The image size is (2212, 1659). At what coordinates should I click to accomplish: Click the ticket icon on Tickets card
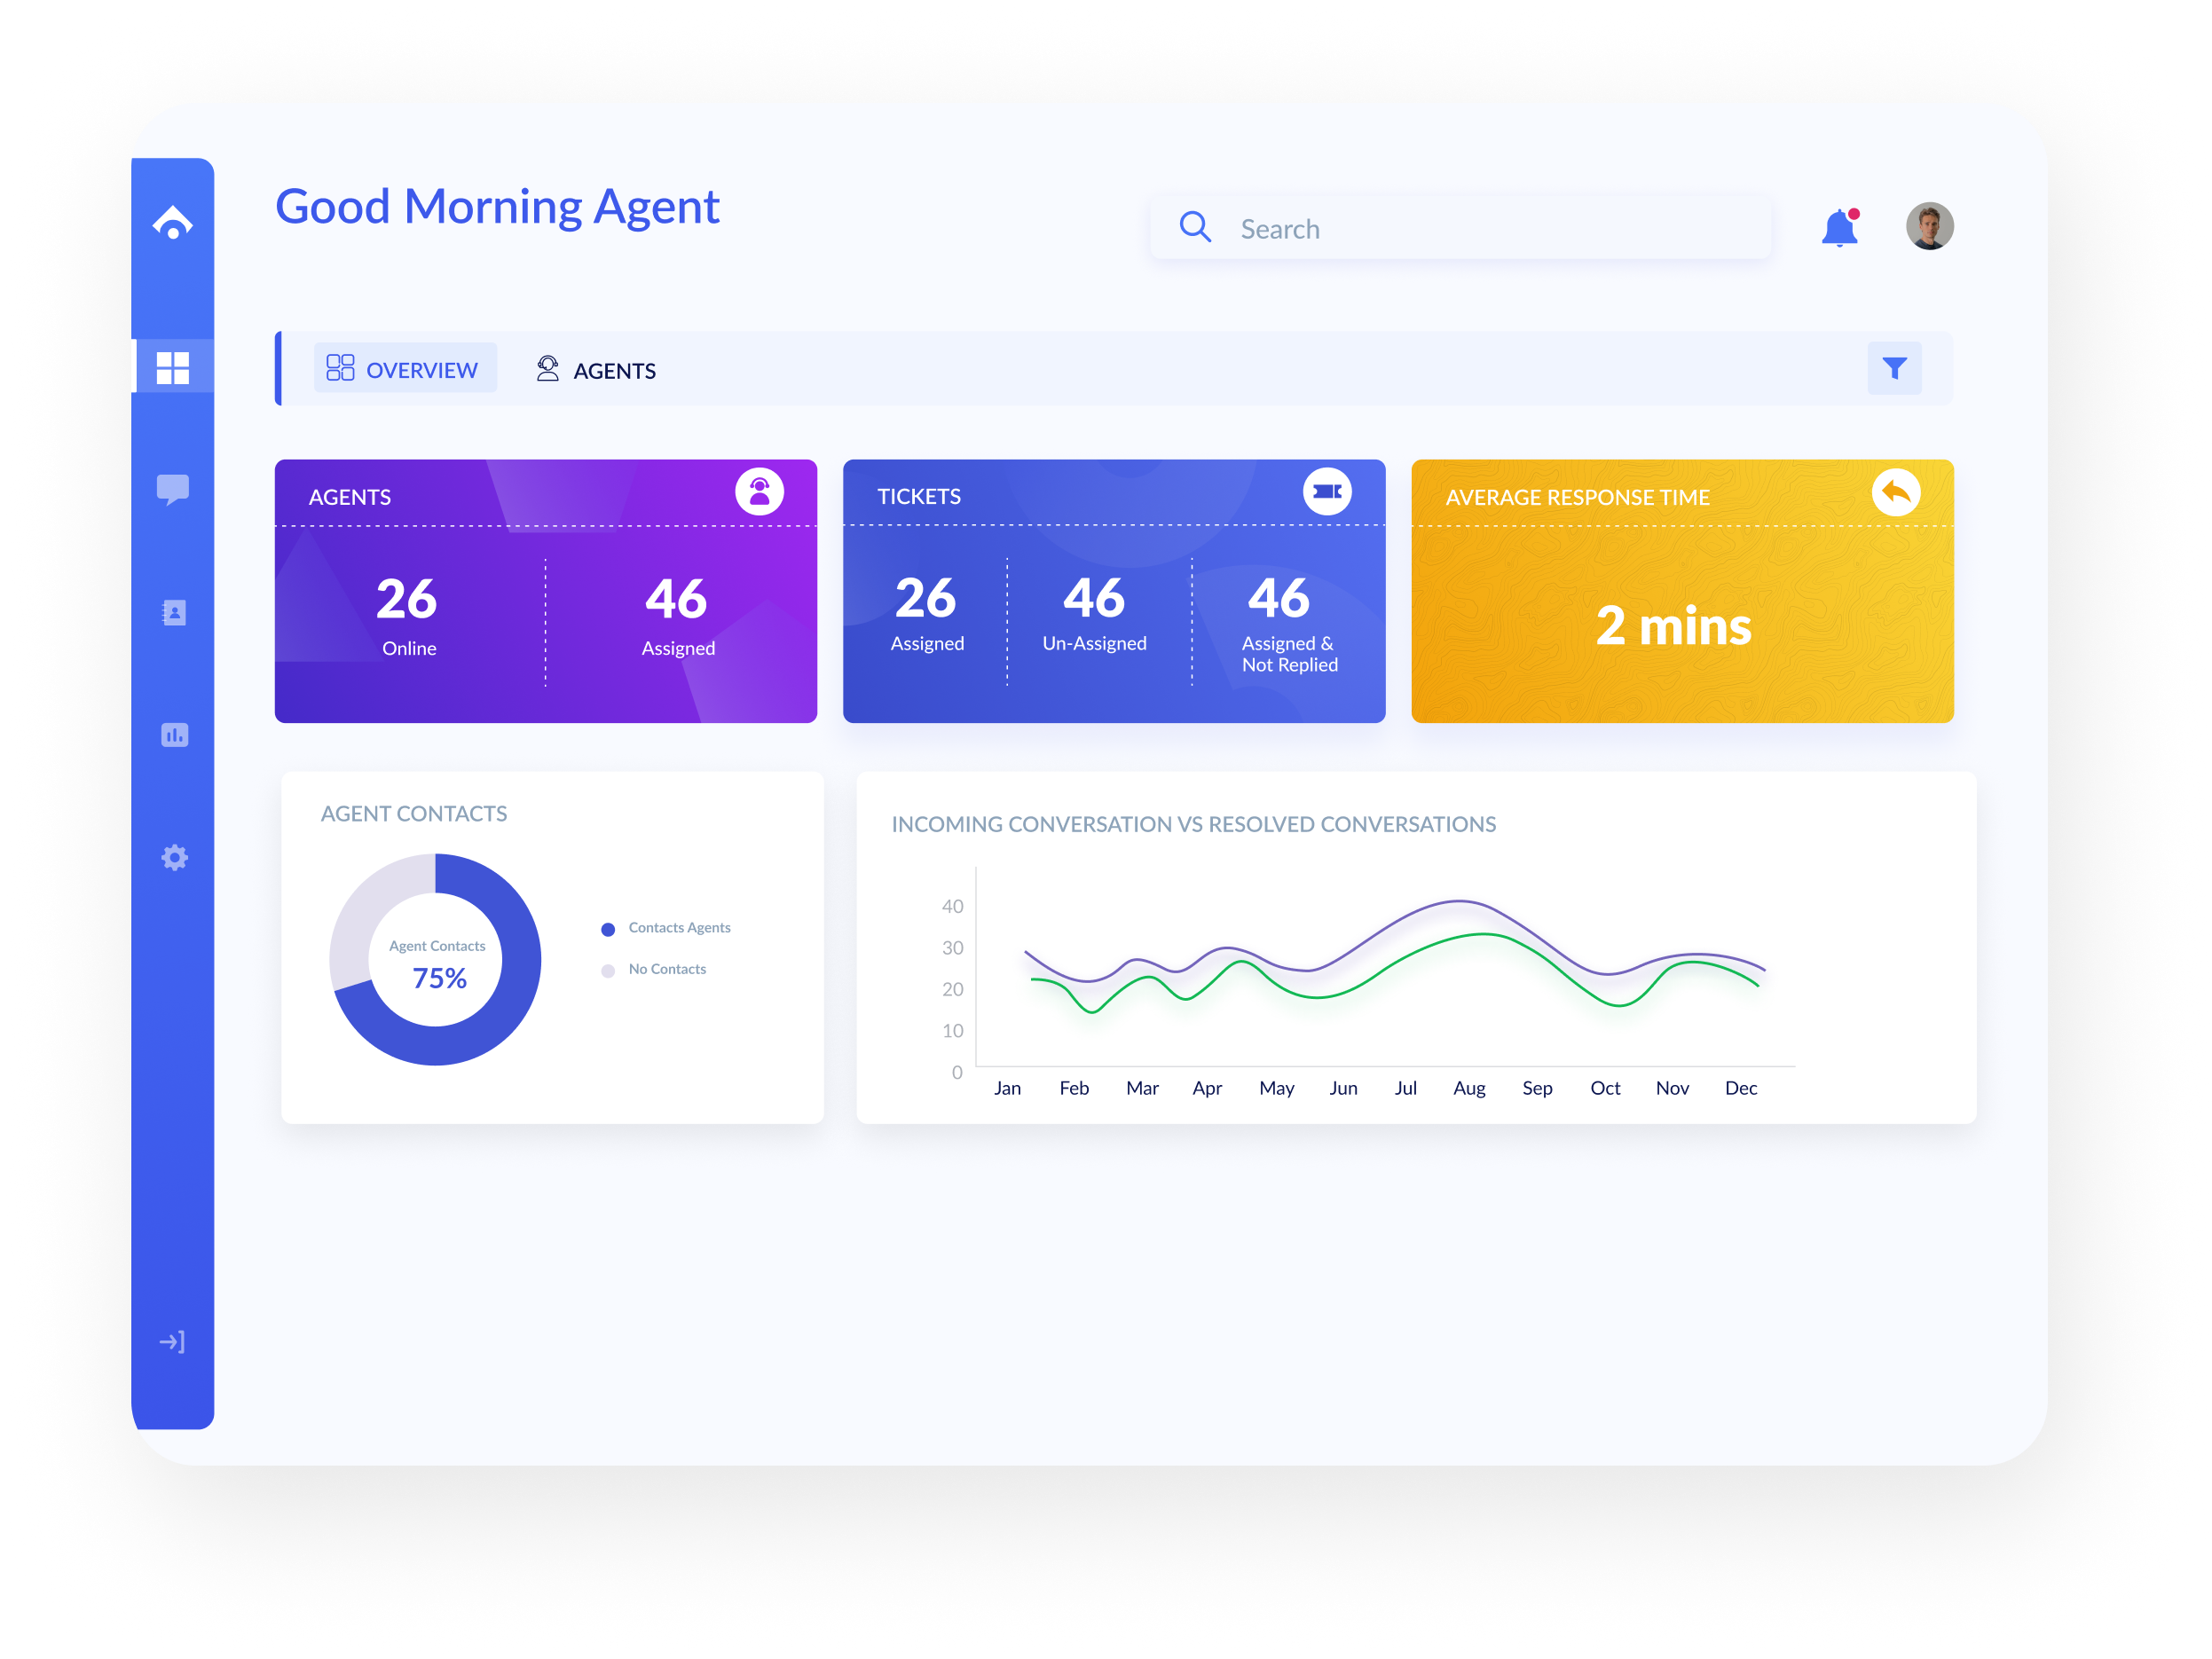1327,491
